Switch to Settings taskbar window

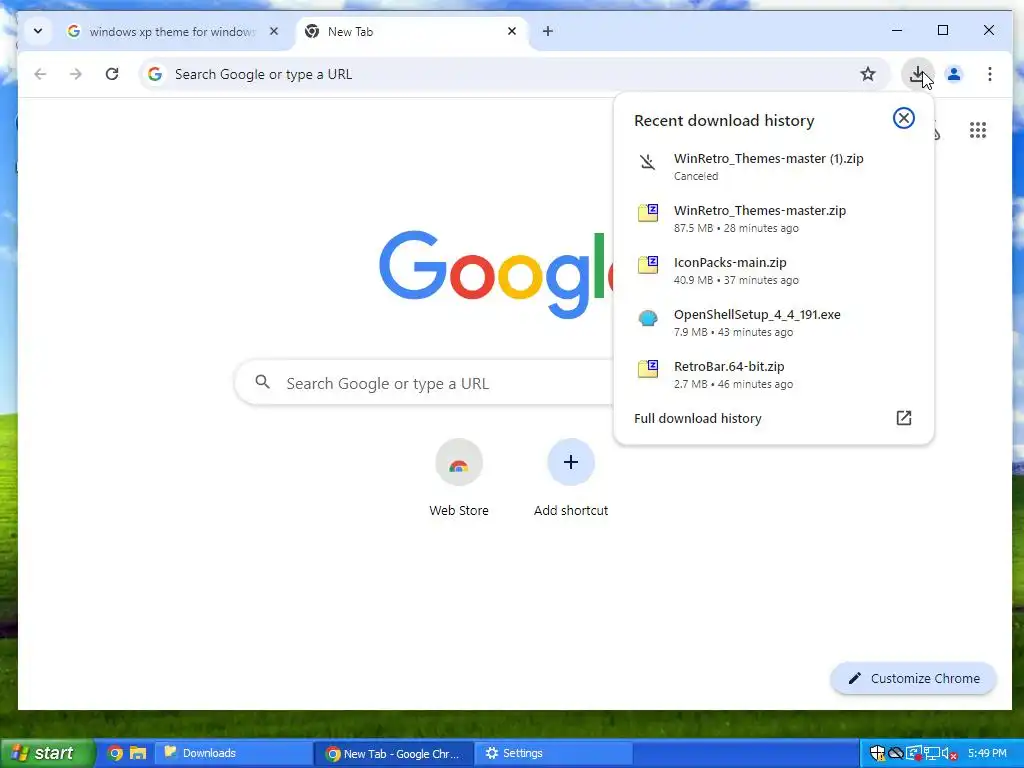point(553,753)
